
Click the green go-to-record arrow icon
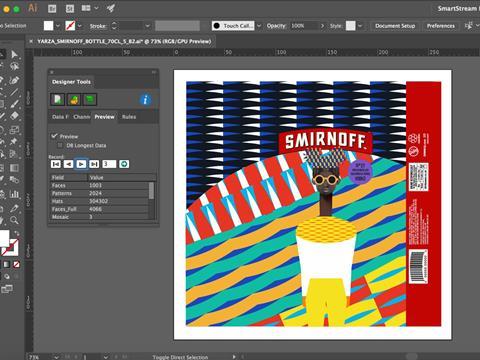(x=124, y=164)
